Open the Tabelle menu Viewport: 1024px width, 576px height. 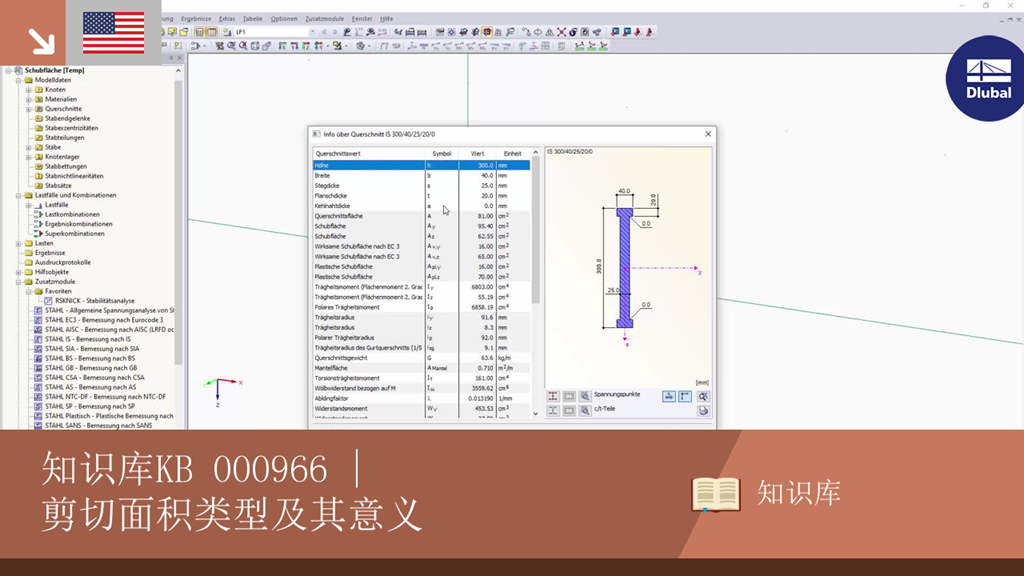(x=252, y=19)
